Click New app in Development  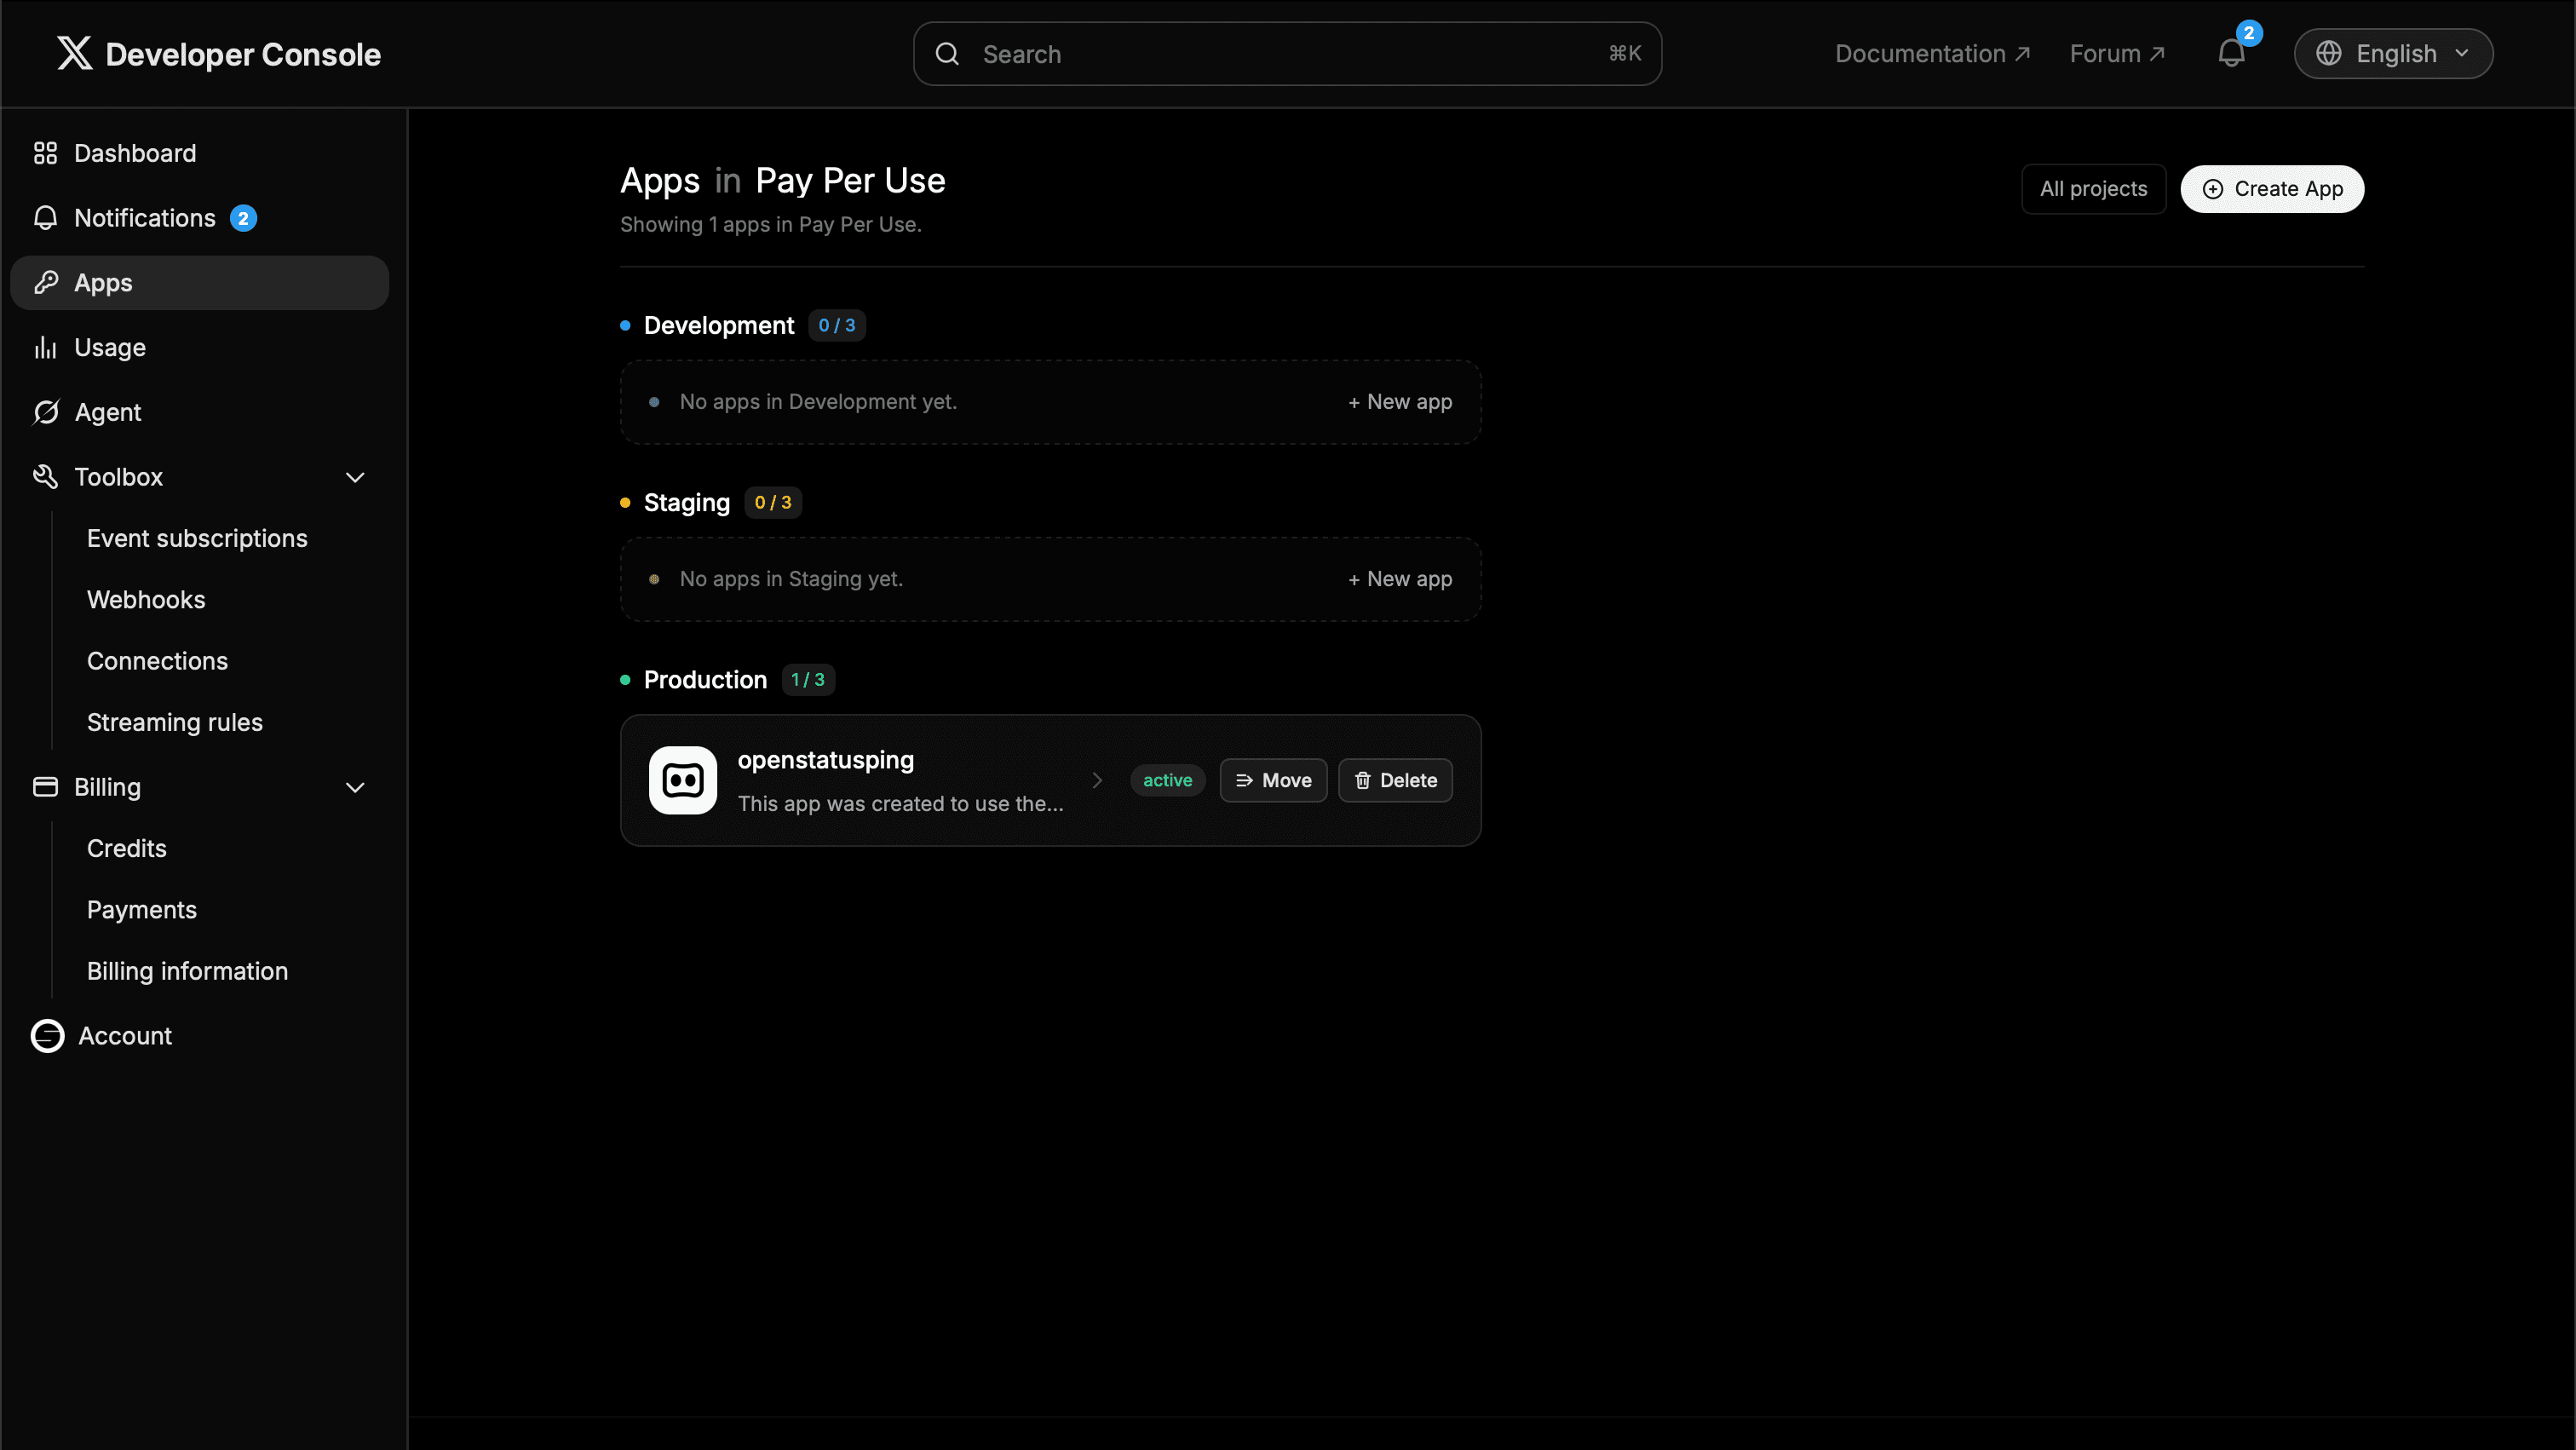pos(1400,402)
